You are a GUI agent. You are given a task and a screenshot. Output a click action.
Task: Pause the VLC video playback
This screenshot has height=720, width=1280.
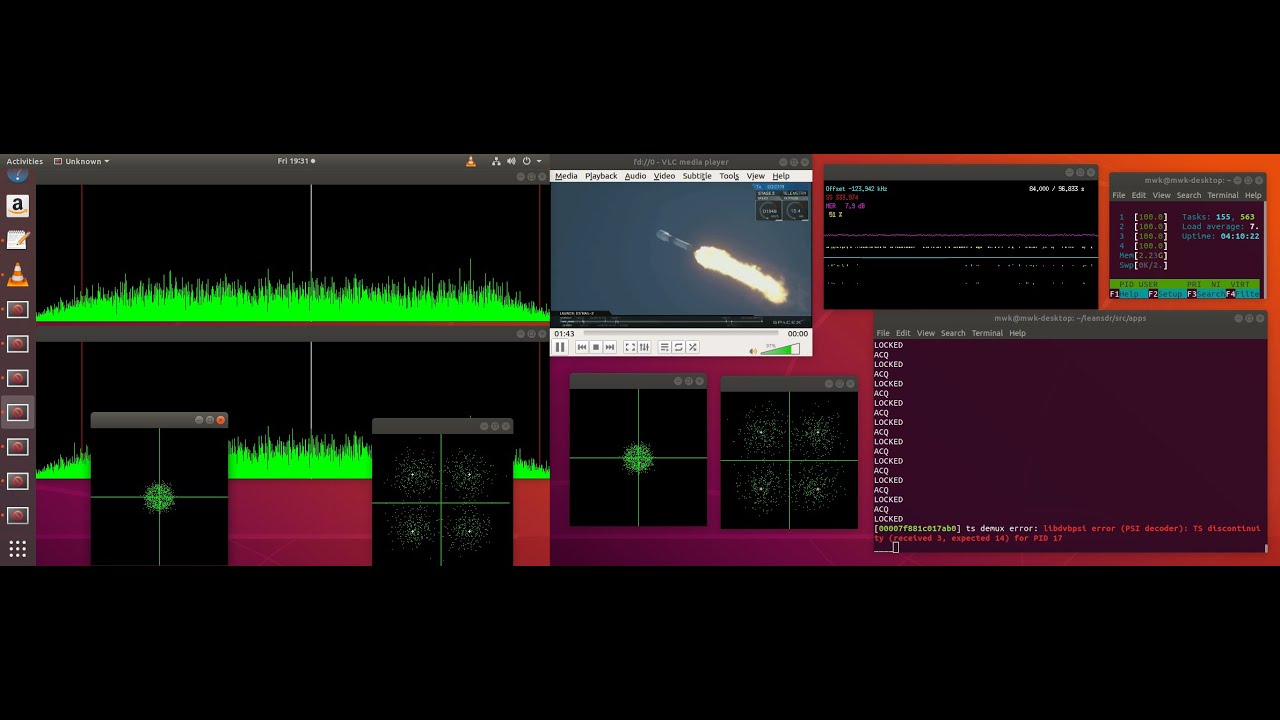click(560, 347)
